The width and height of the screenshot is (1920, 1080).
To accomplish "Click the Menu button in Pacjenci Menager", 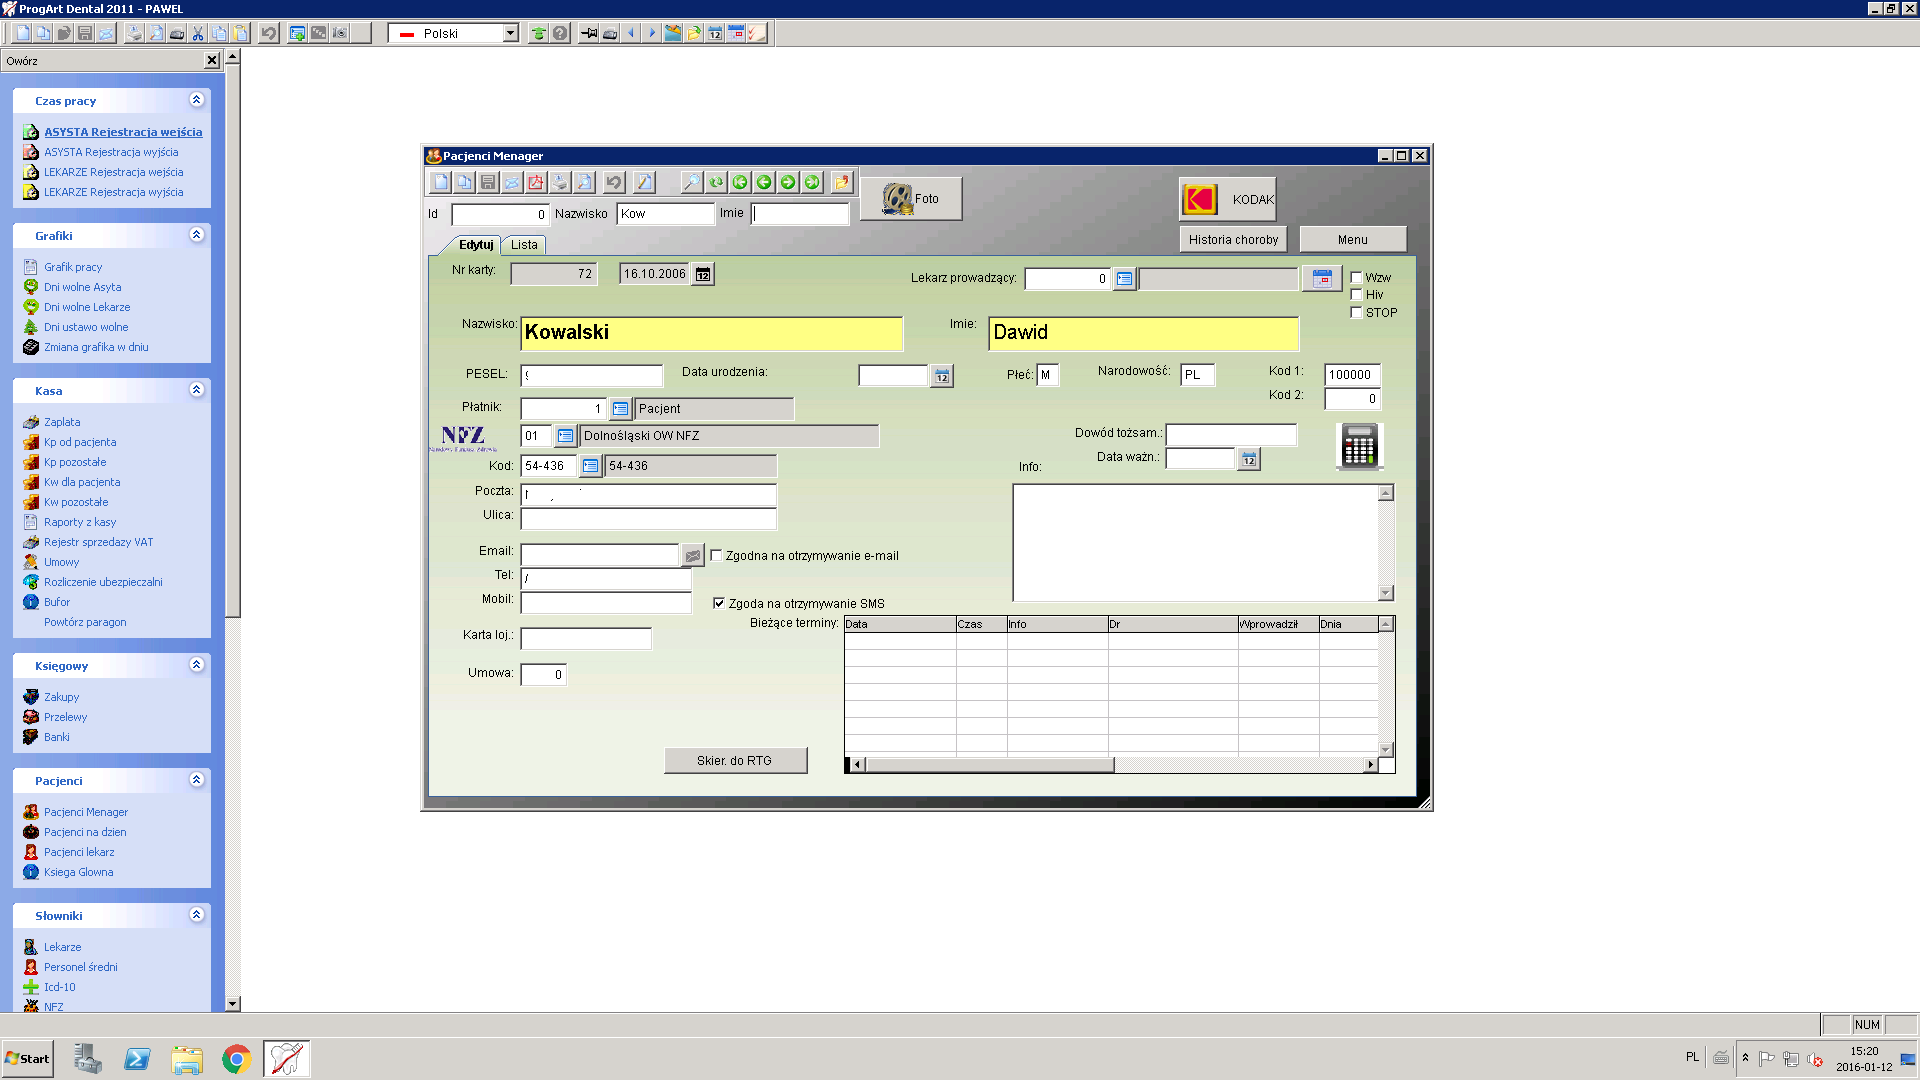I will 1353,240.
